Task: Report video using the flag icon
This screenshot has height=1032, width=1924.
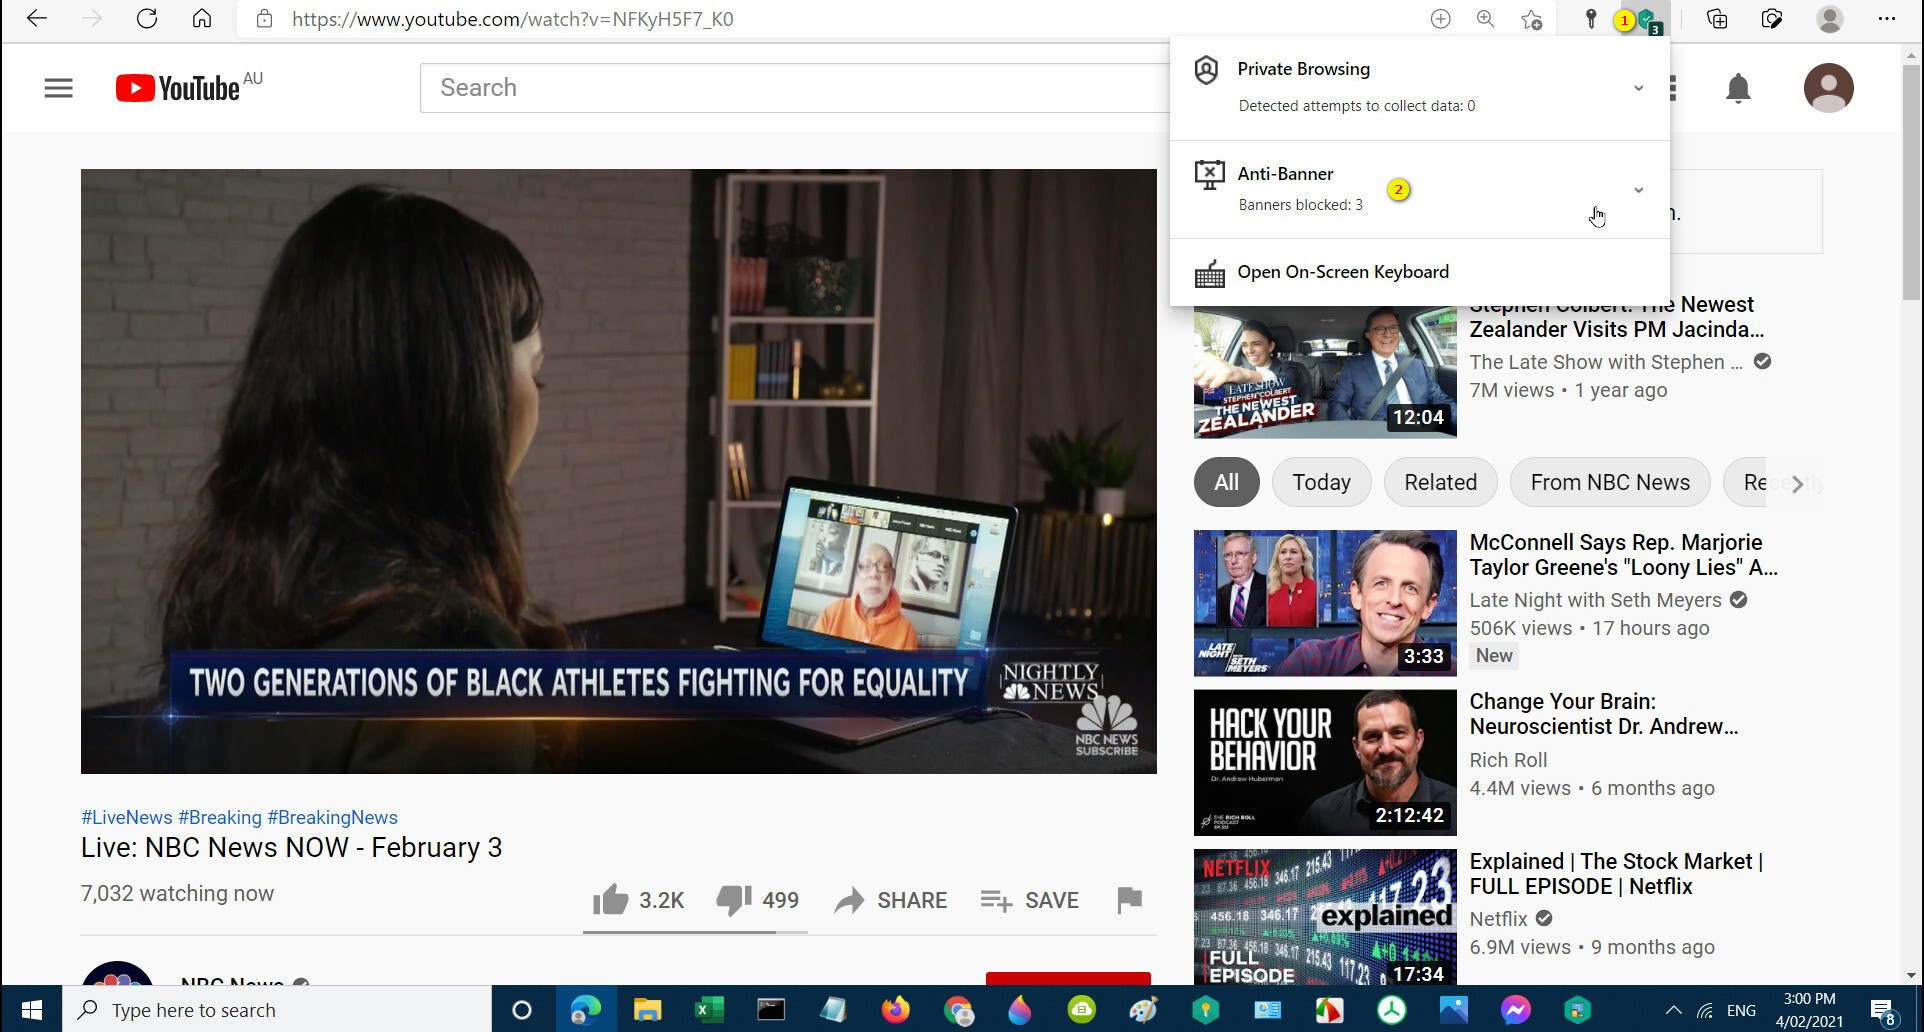Action: click(x=1129, y=900)
